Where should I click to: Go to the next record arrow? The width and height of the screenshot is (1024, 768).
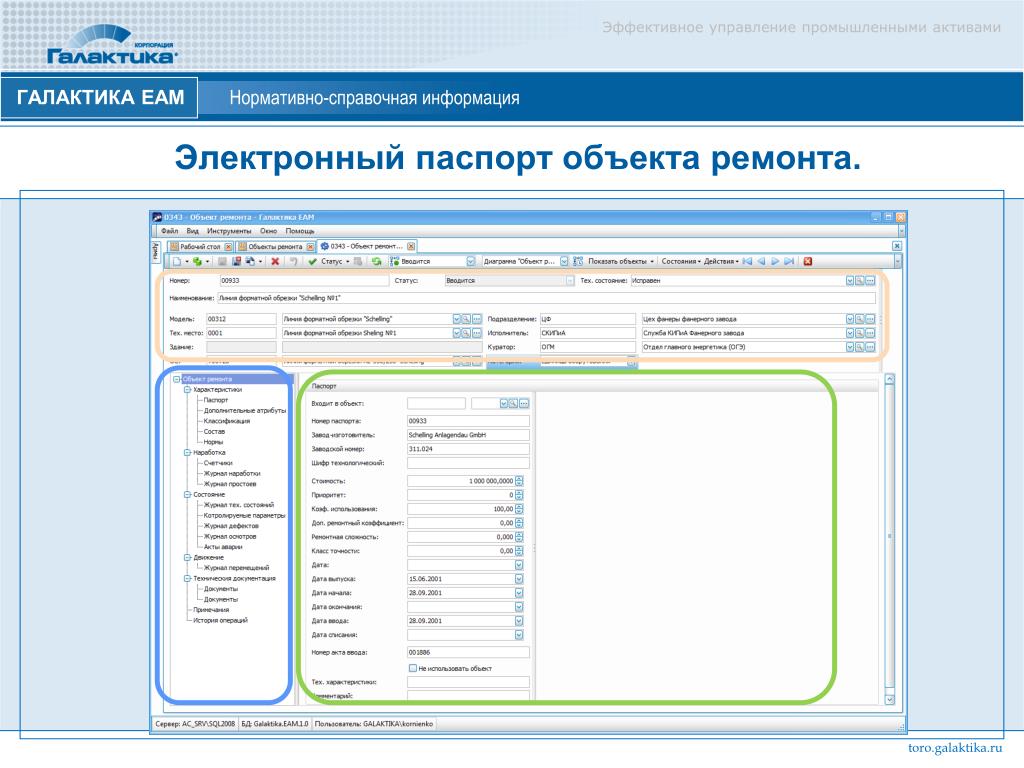click(775, 261)
